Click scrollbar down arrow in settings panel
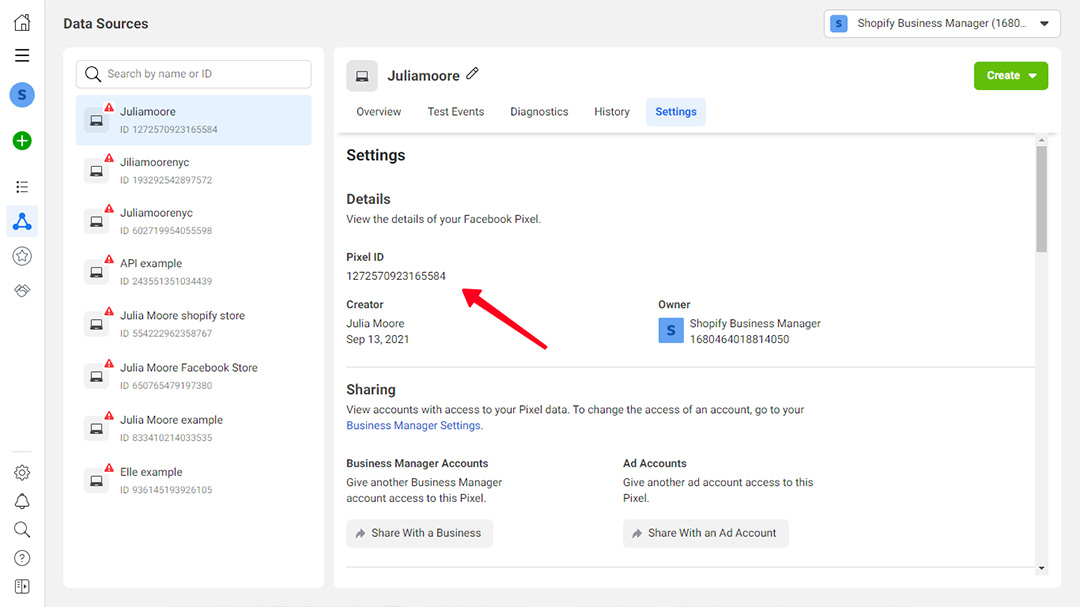1080x607 pixels. click(1041, 568)
